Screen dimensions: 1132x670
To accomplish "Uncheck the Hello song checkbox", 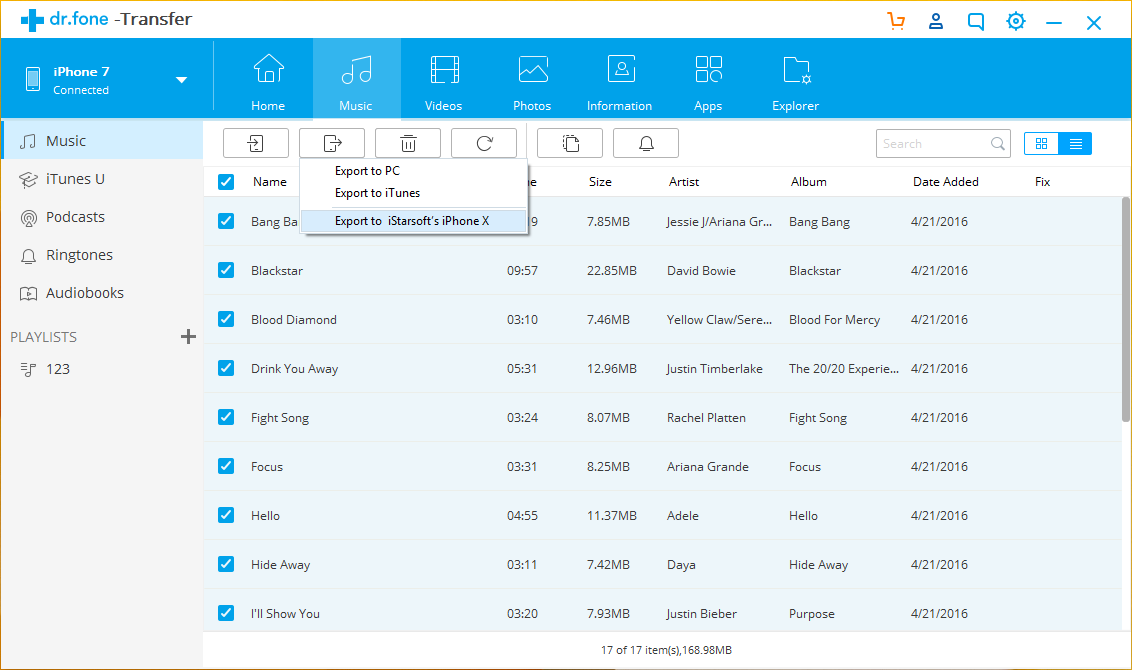I will (x=226, y=515).
